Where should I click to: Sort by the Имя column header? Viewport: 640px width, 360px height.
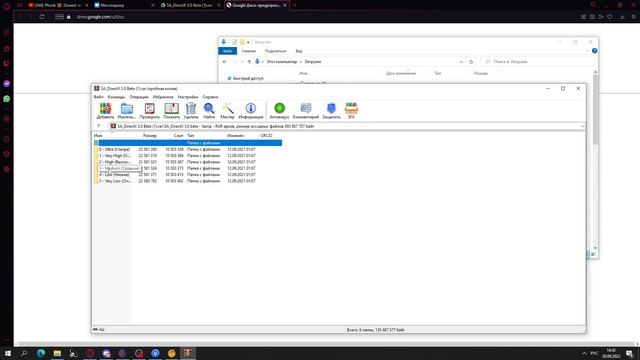click(x=98, y=136)
